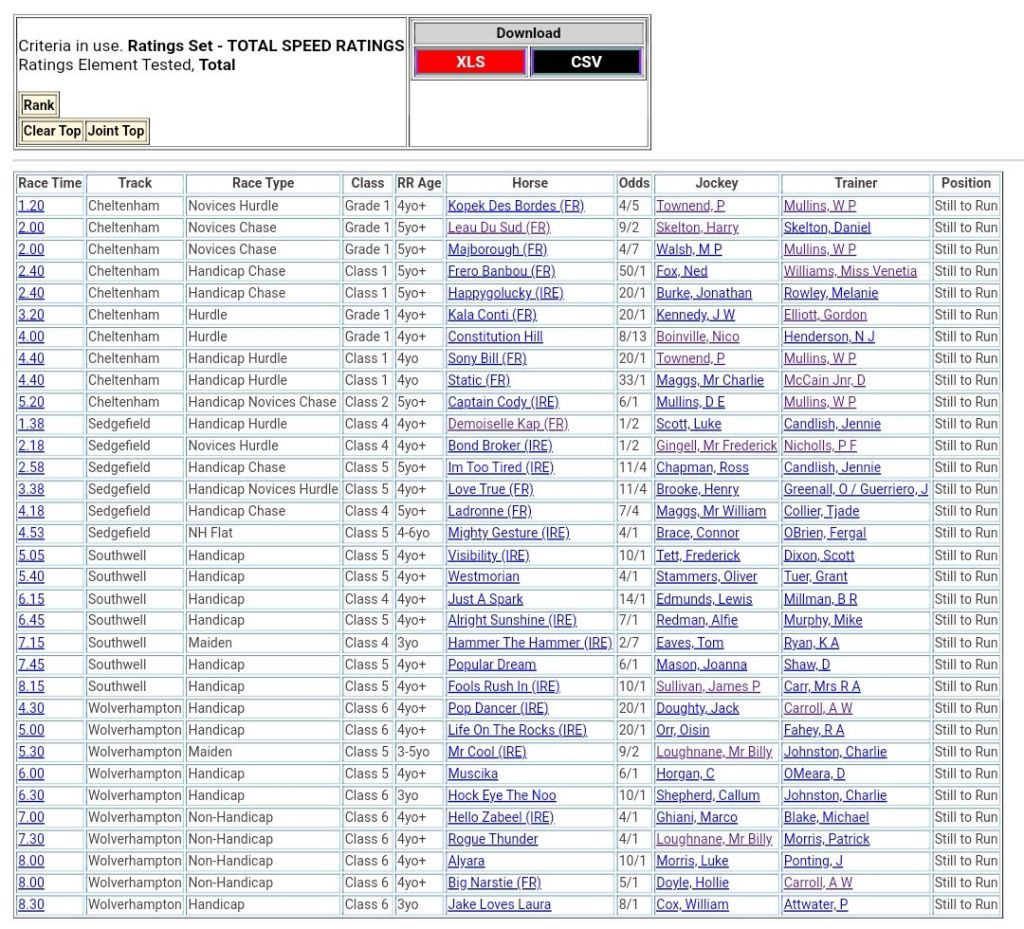Viewport: 1024px width, 929px height.
Task: Click the 4.53 Sedgefield race time
Action: tap(31, 533)
